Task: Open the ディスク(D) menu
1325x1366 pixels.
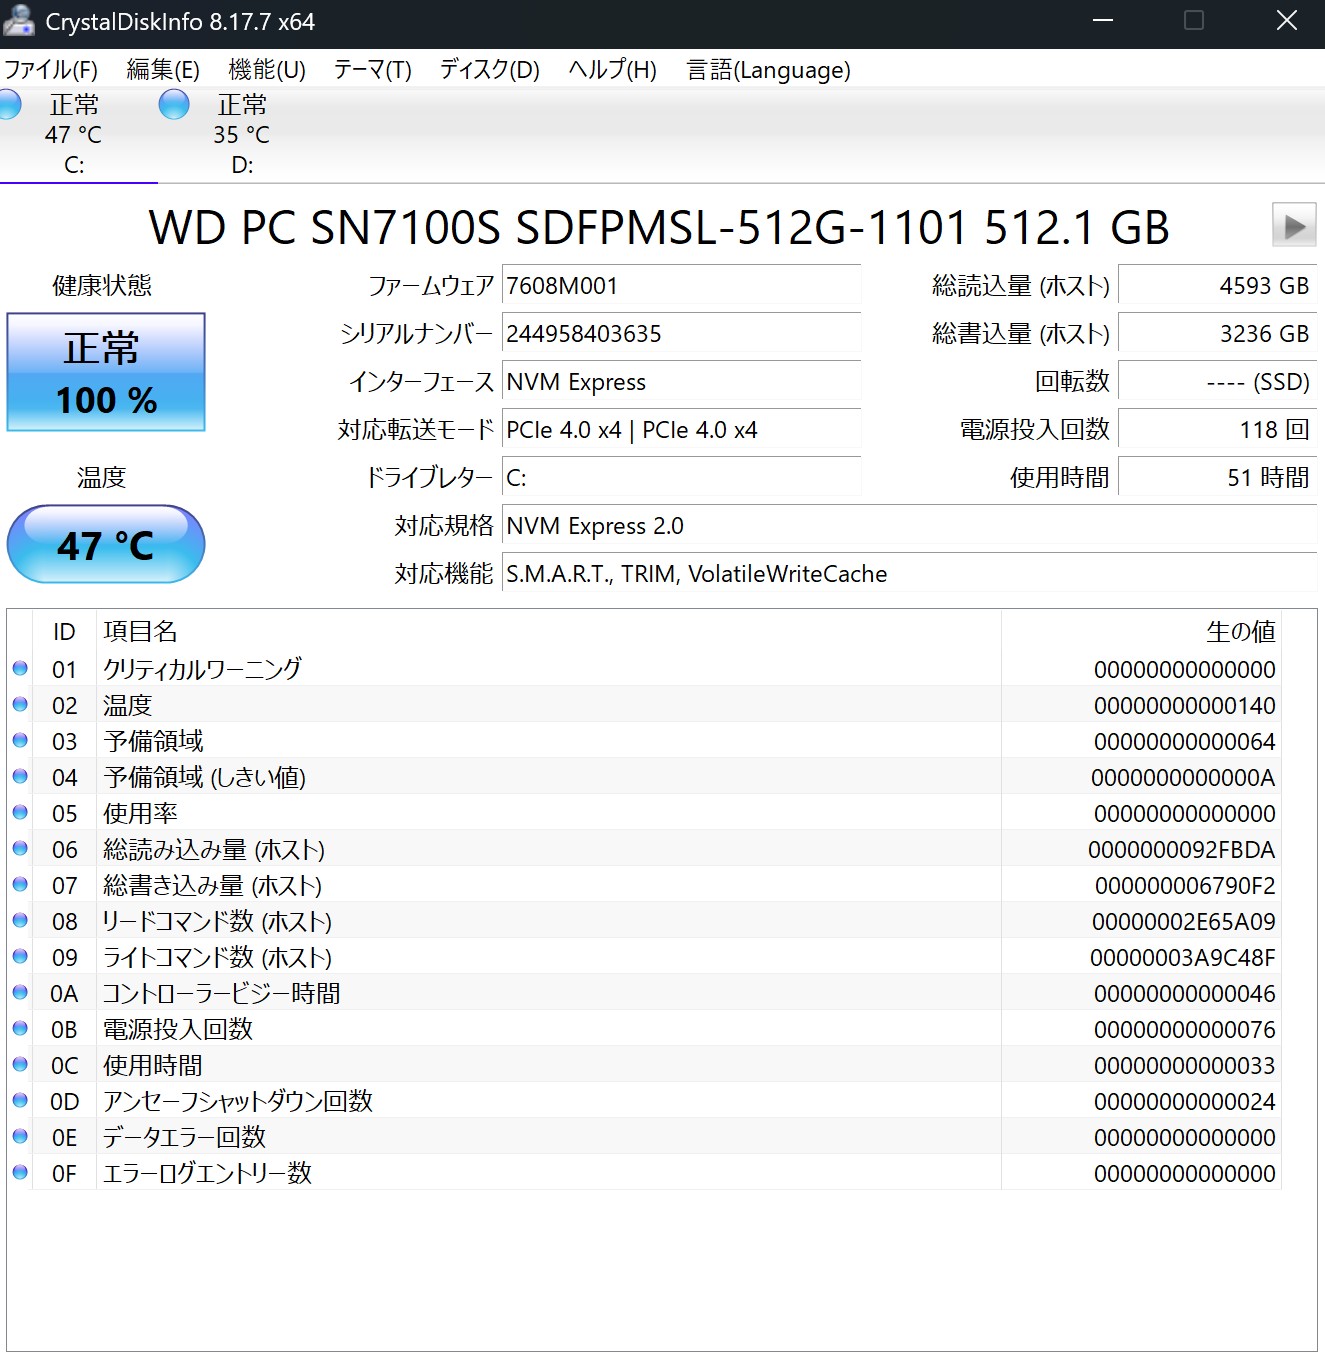Action: point(490,70)
